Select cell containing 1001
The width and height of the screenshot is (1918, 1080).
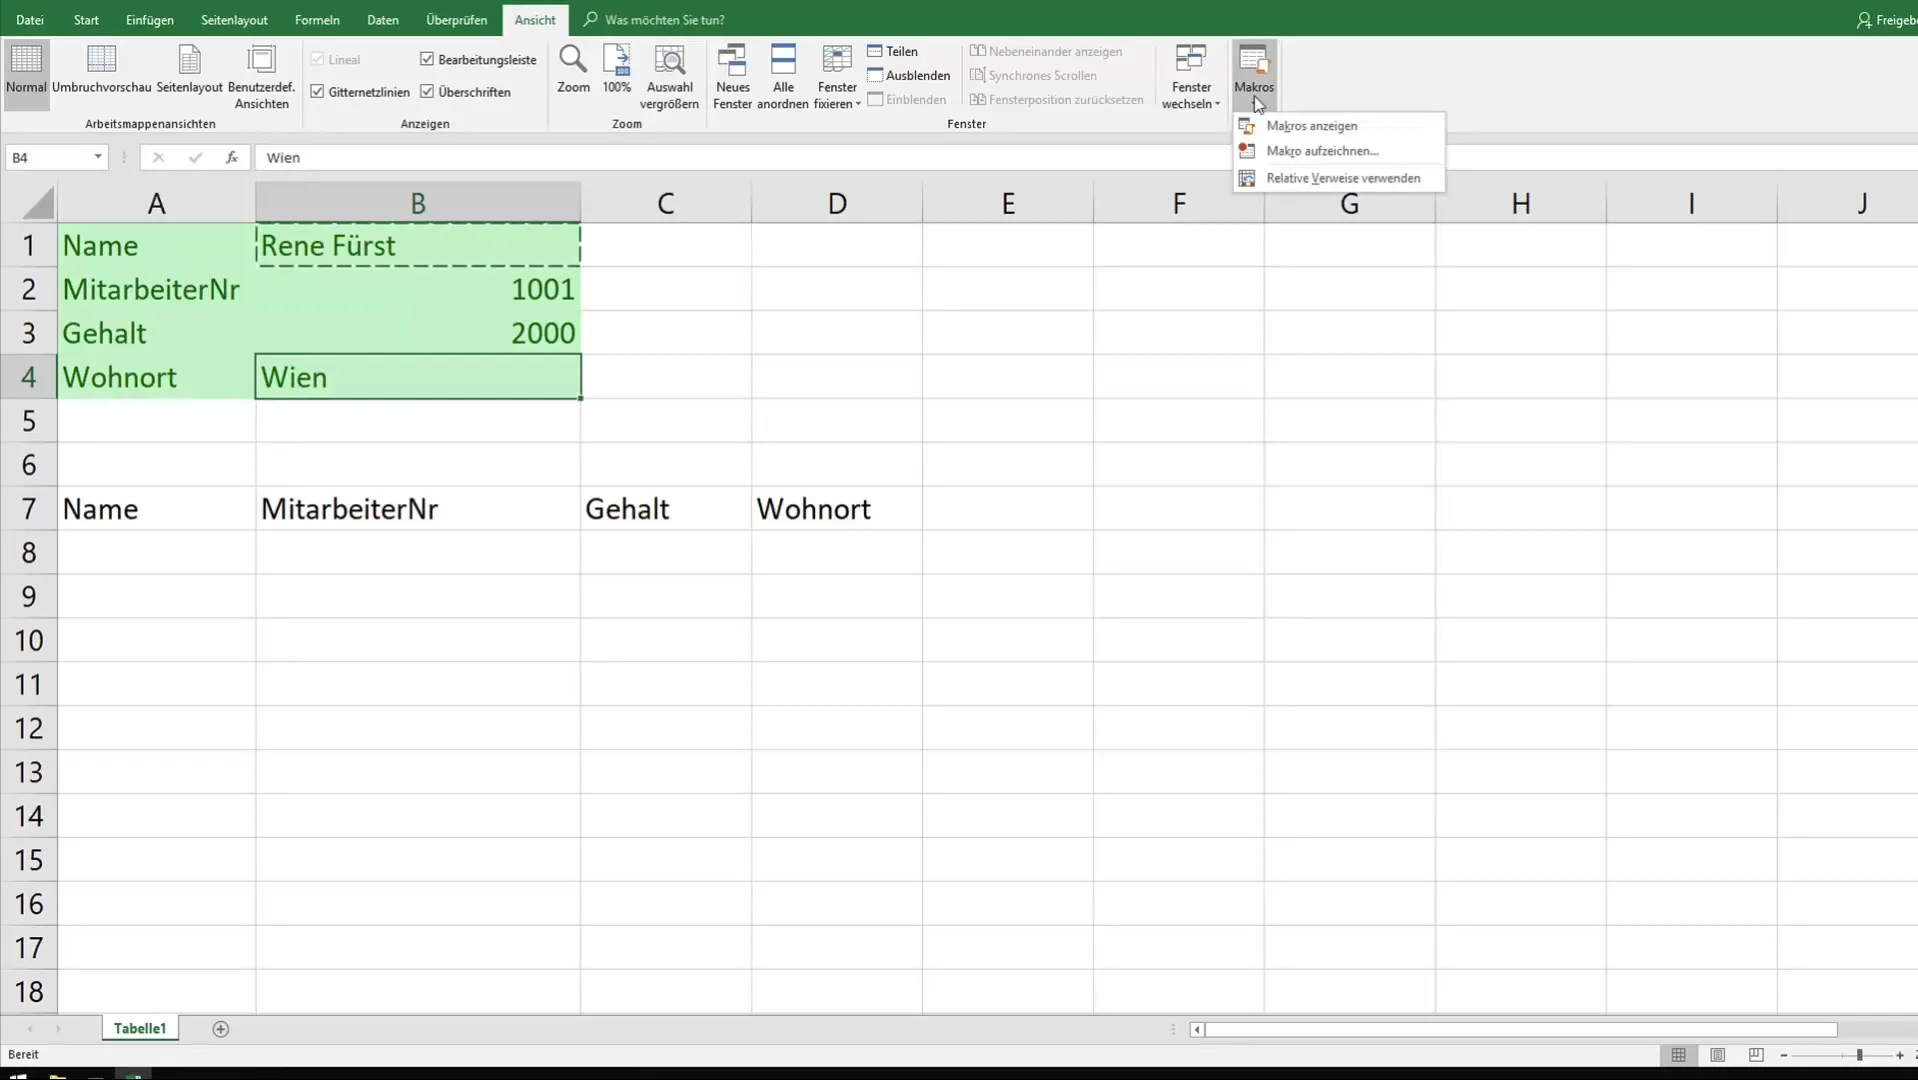pyautogui.click(x=418, y=289)
